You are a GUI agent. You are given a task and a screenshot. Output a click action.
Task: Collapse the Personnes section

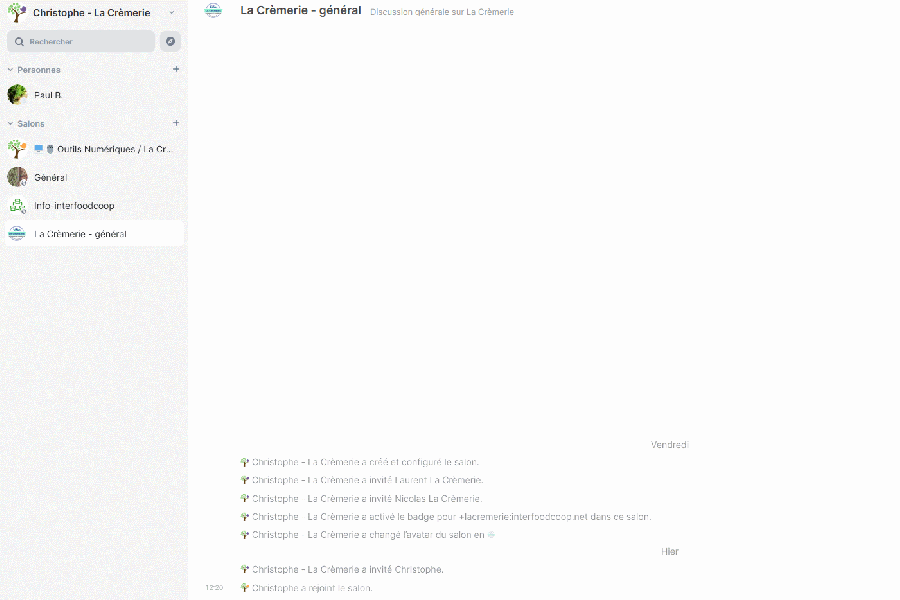[x=8, y=70]
